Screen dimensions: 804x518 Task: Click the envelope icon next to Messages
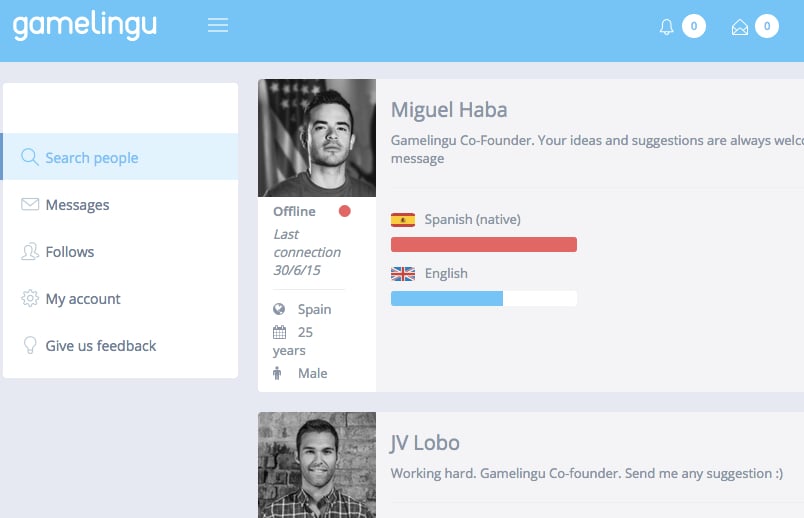[x=30, y=204]
